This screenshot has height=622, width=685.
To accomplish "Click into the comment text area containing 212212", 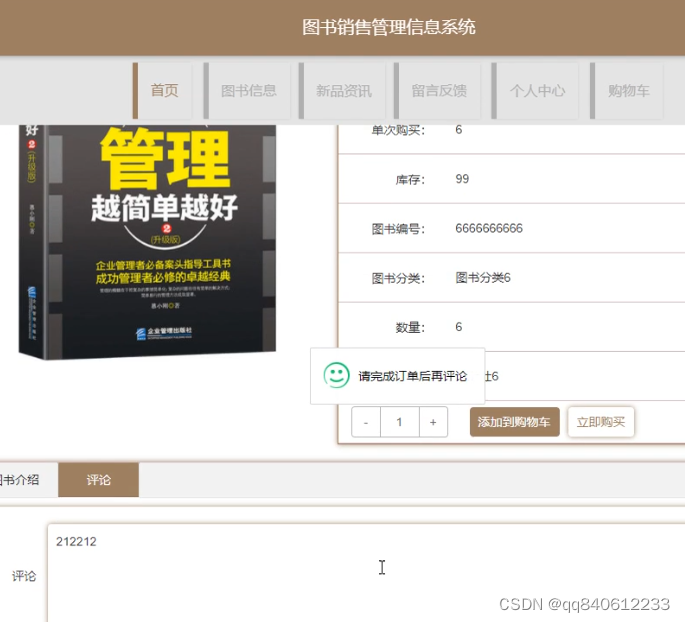I will (366, 573).
